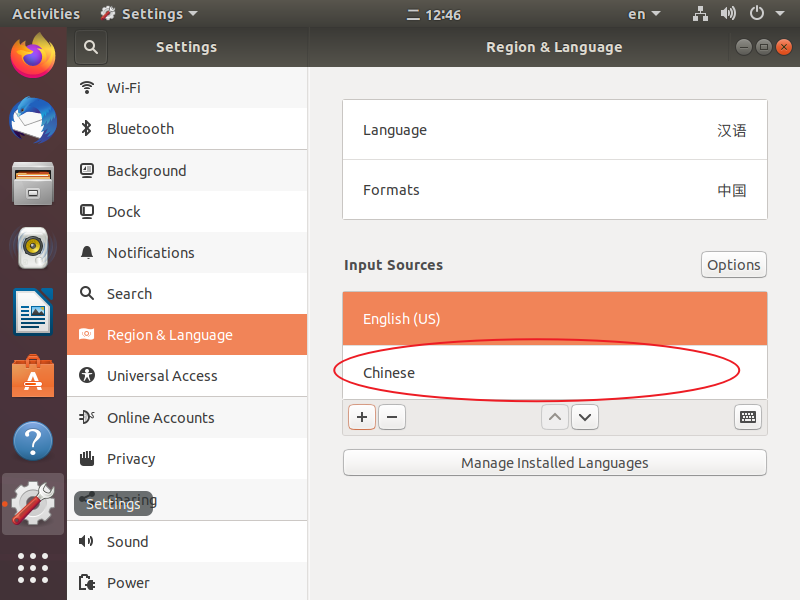Open the 'en' input source dropdown

[x=644, y=14]
